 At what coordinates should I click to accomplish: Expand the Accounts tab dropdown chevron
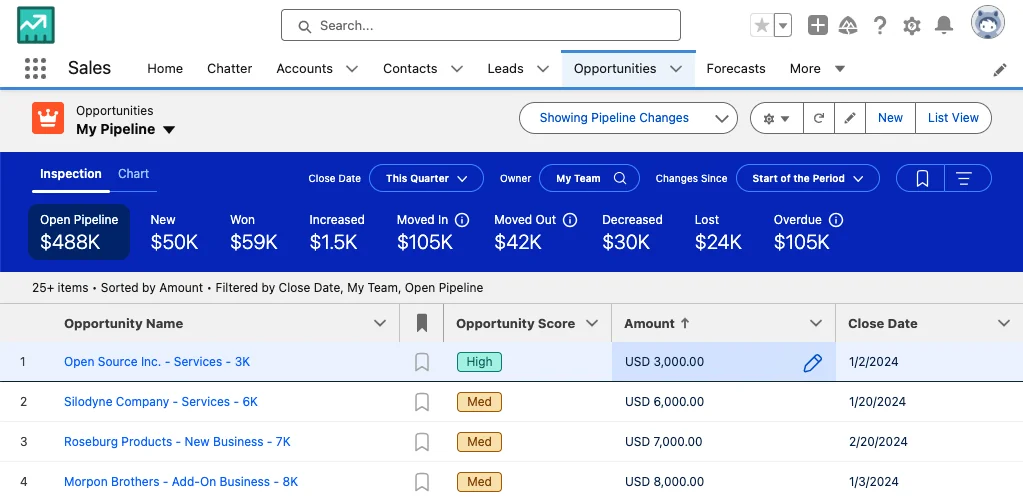tap(352, 68)
